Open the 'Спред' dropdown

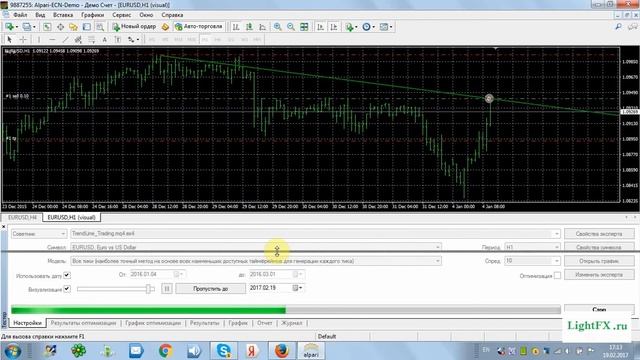click(556, 261)
